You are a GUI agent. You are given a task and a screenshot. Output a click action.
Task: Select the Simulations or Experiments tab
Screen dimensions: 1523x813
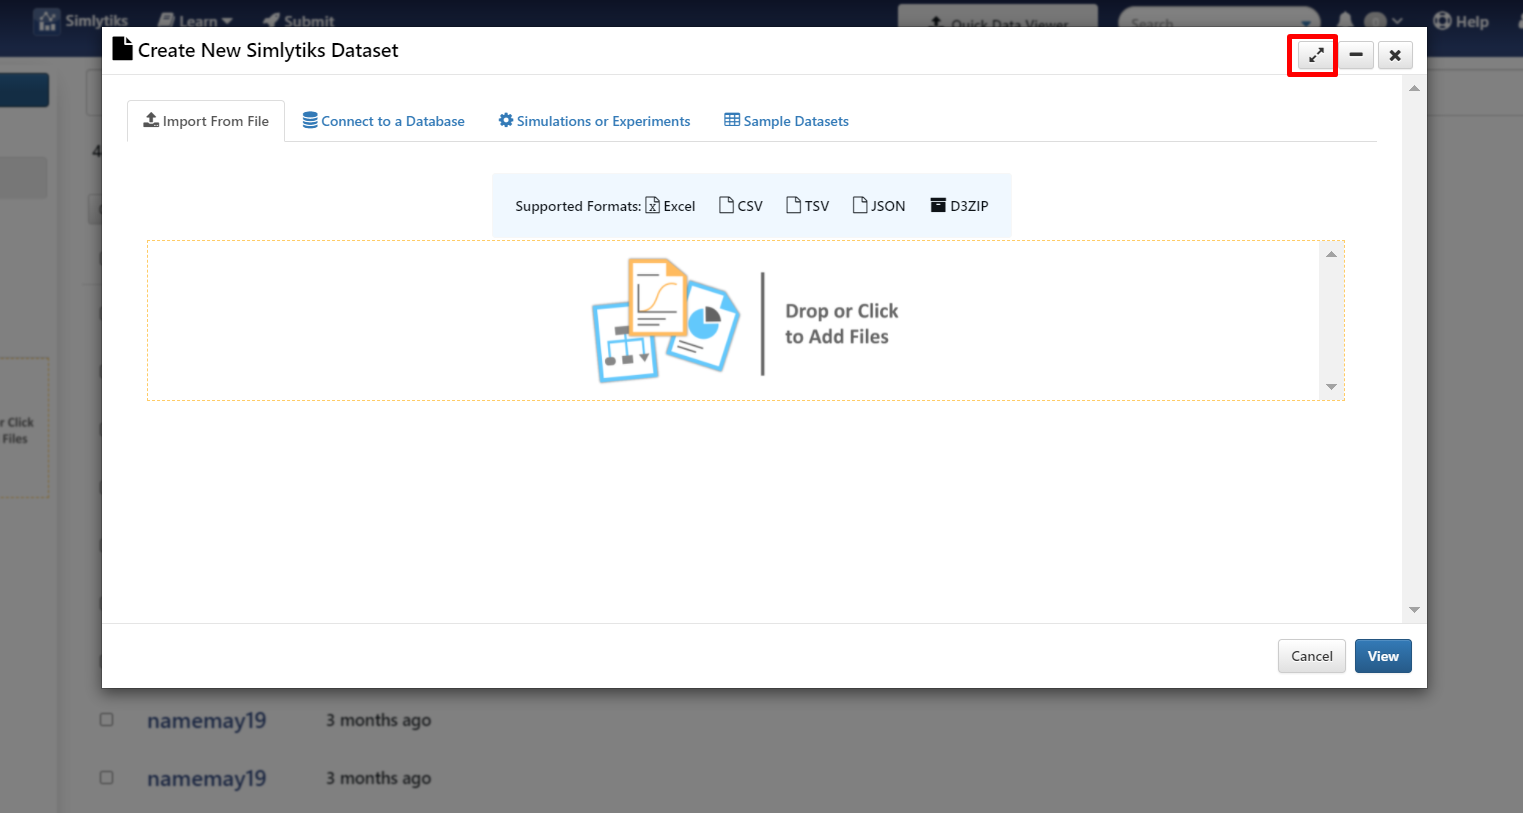pyautogui.click(x=595, y=121)
